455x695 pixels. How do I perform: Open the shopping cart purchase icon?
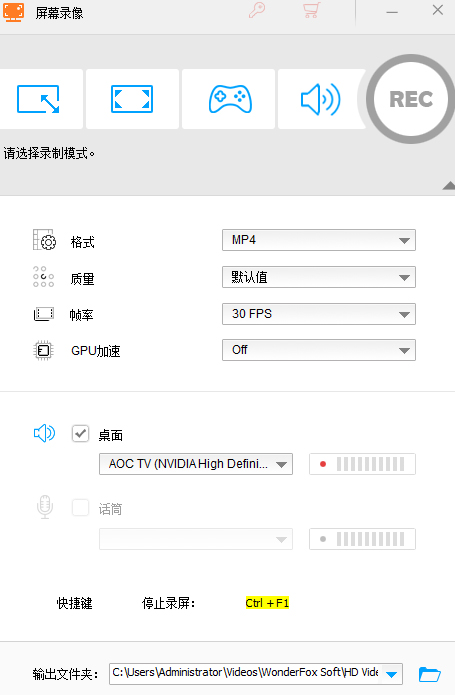click(311, 10)
